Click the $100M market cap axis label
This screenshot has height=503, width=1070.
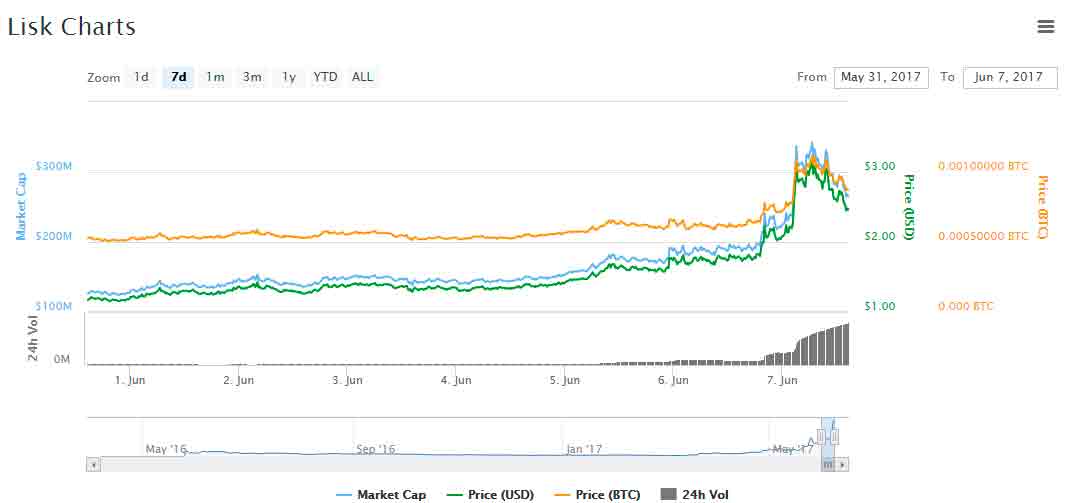pyautogui.click(x=53, y=306)
